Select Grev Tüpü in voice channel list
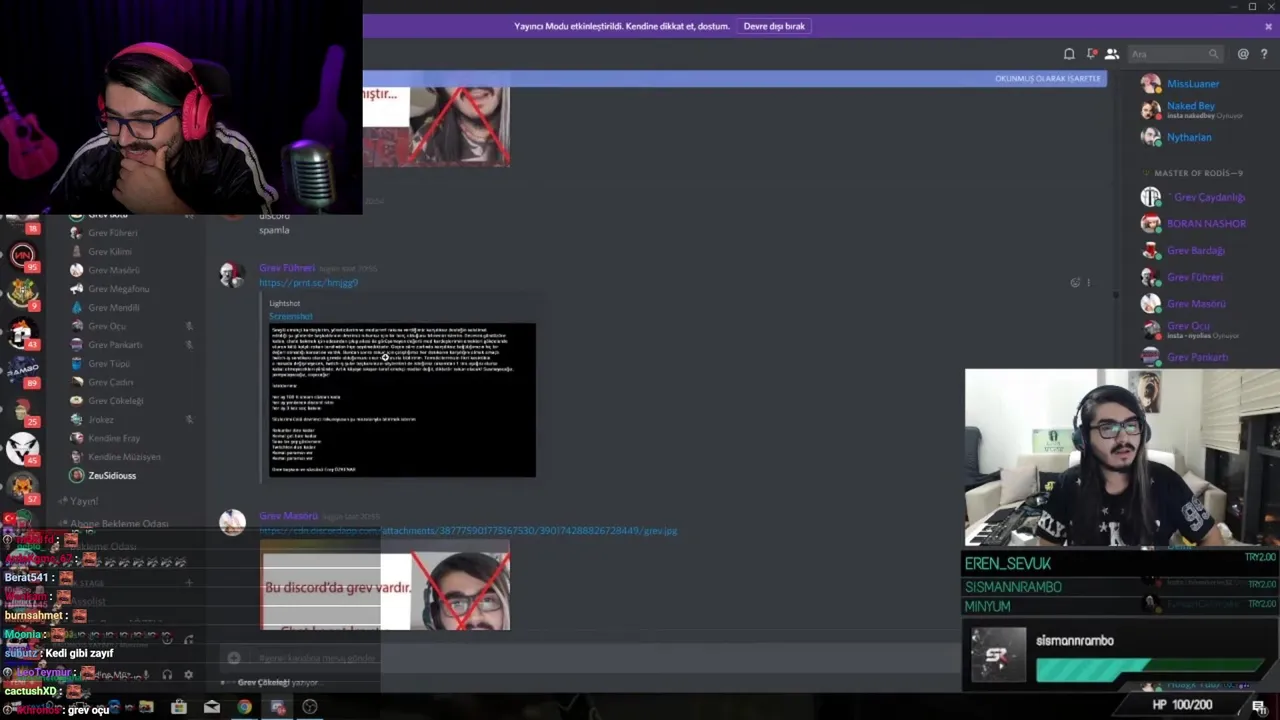Viewport: 1280px width, 720px height. tap(108, 364)
